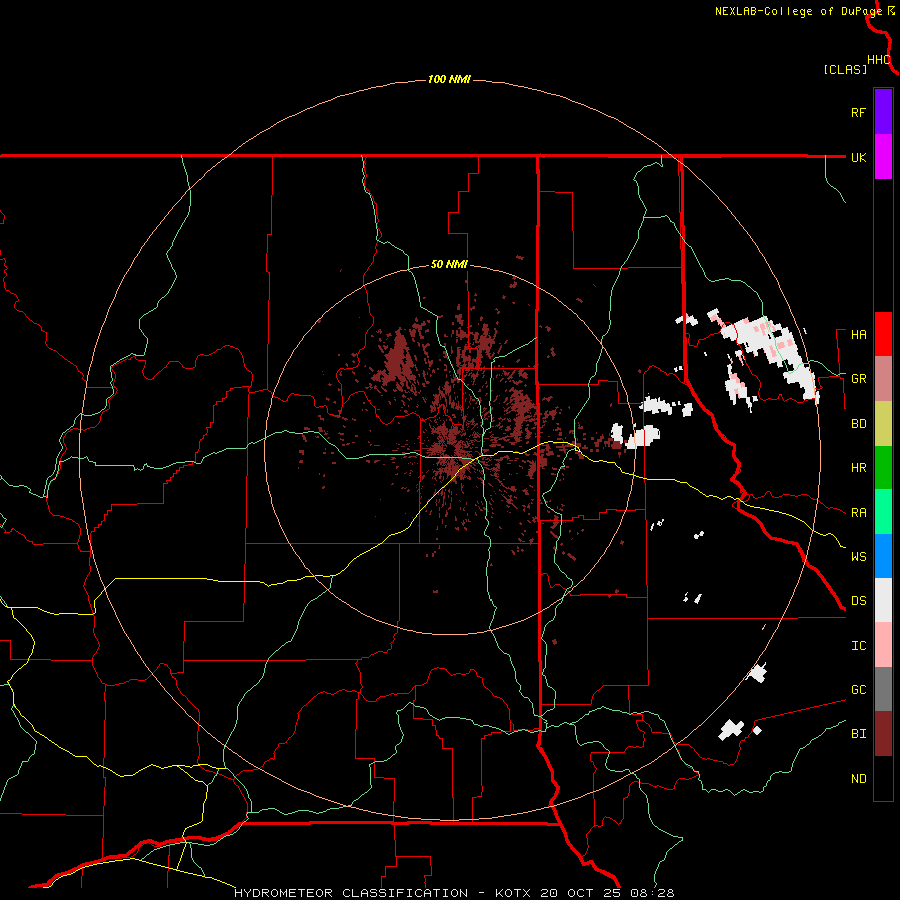
Task: Click the RF purple legend swatch
Action: [x=883, y=112]
